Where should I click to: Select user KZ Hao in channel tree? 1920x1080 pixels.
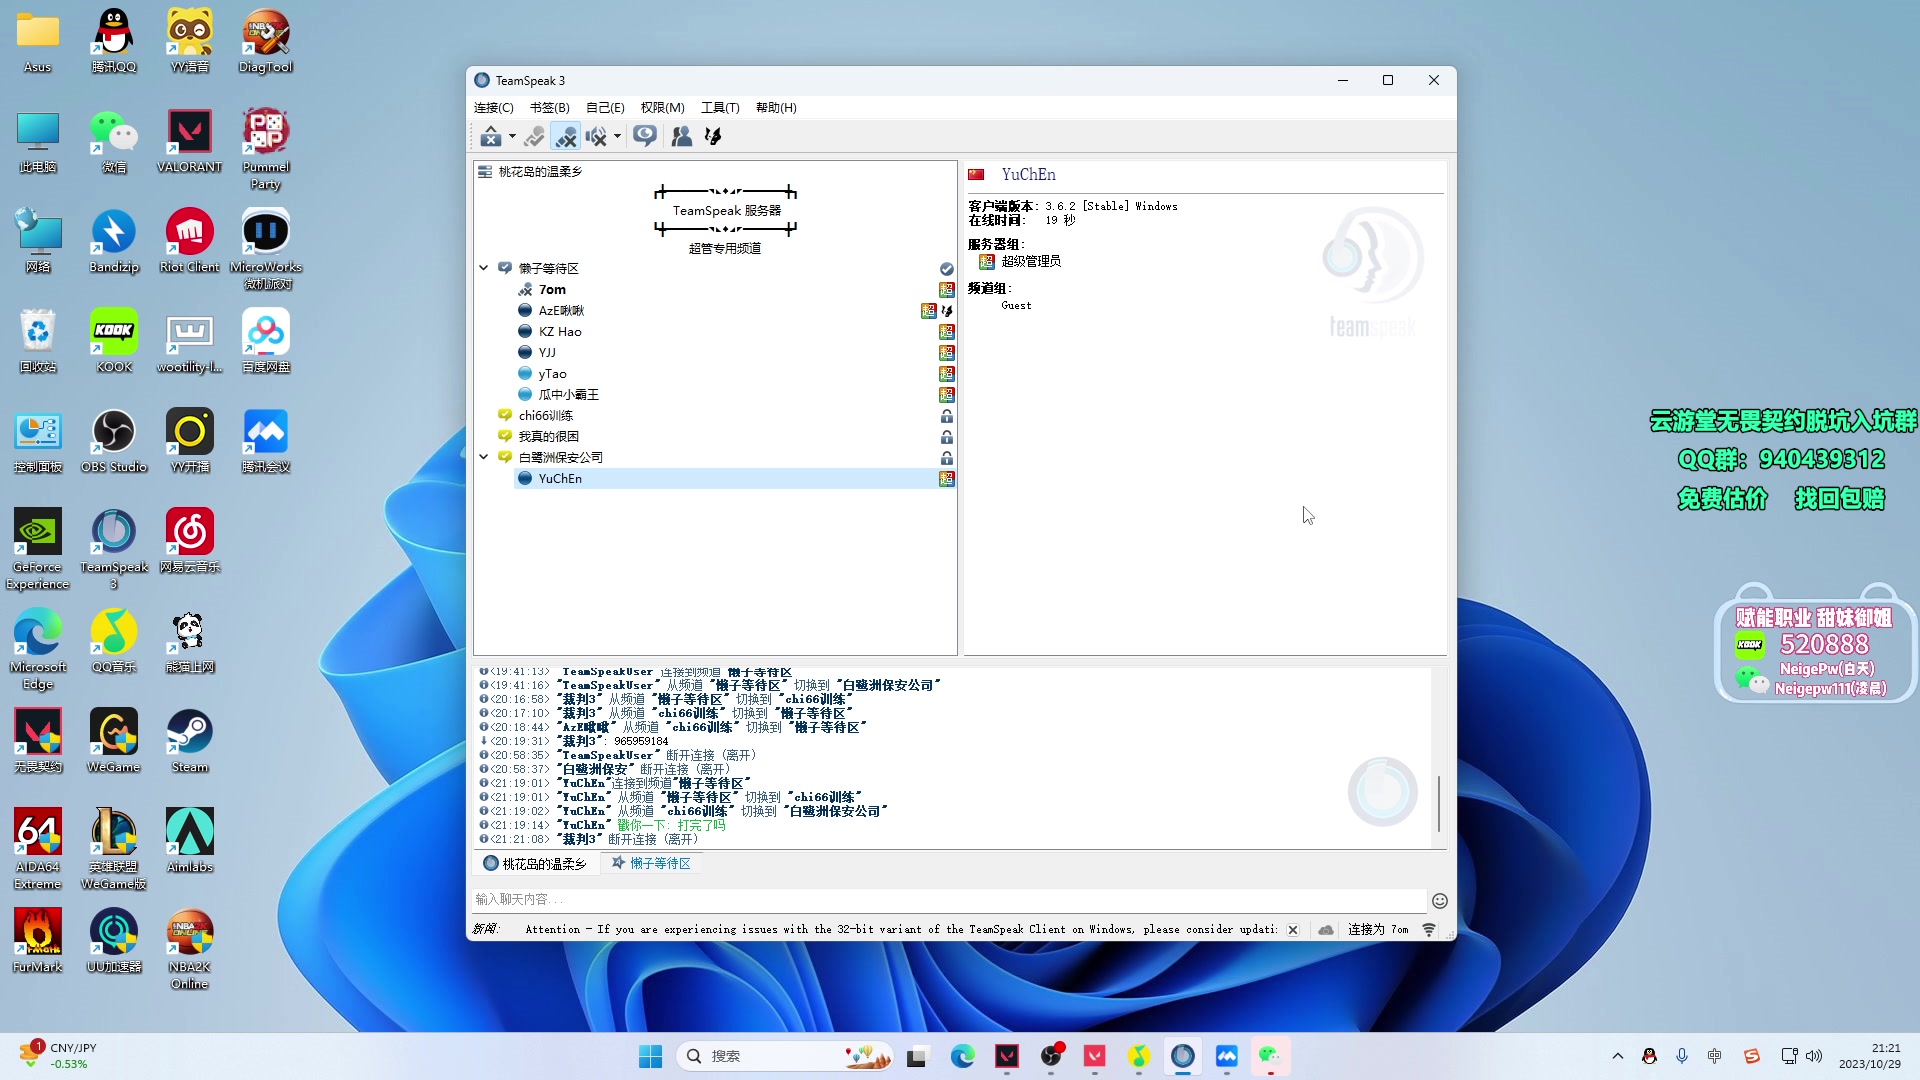[x=560, y=332]
